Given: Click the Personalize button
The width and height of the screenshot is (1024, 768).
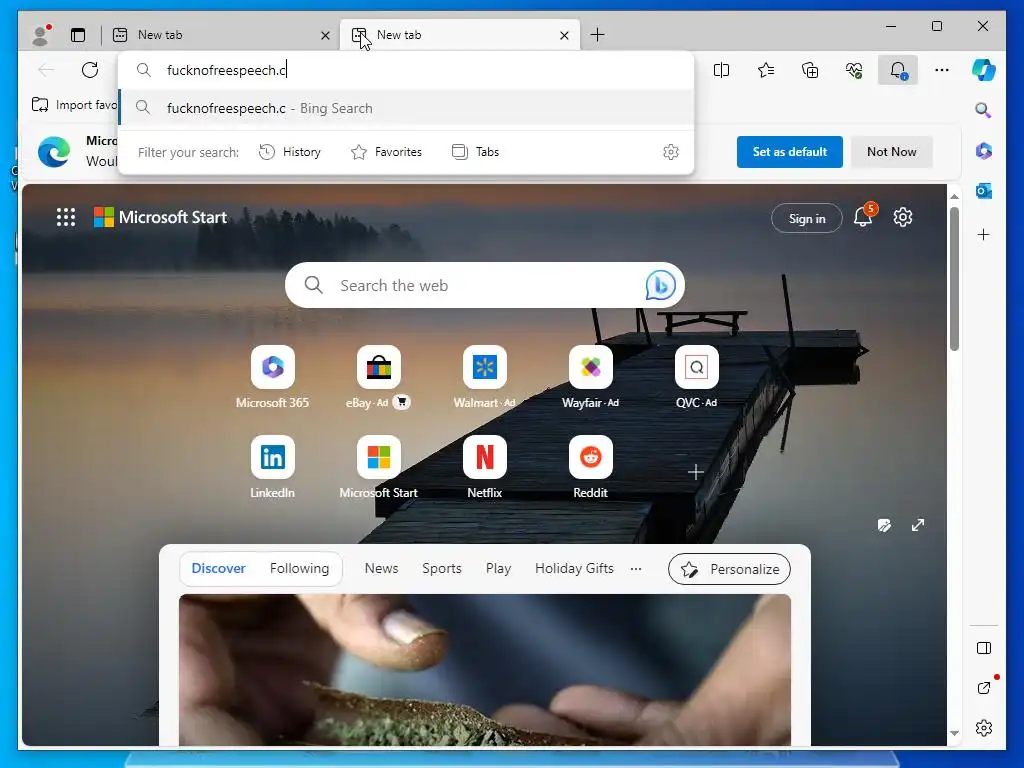Looking at the screenshot, I should point(729,569).
